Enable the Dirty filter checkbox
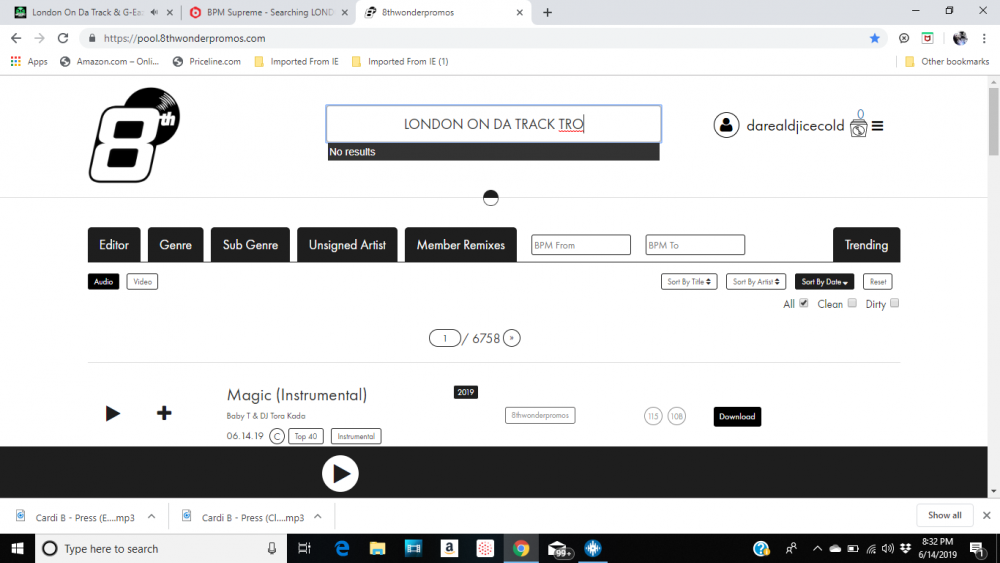Screen dimensions: 1000x563 click(895, 303)
